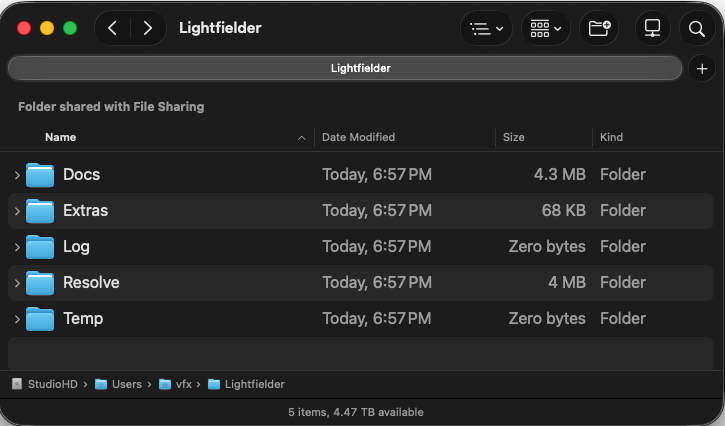Click the Extras folder name
The width and height of the screenshot is (725, 426).
[86, 210]
